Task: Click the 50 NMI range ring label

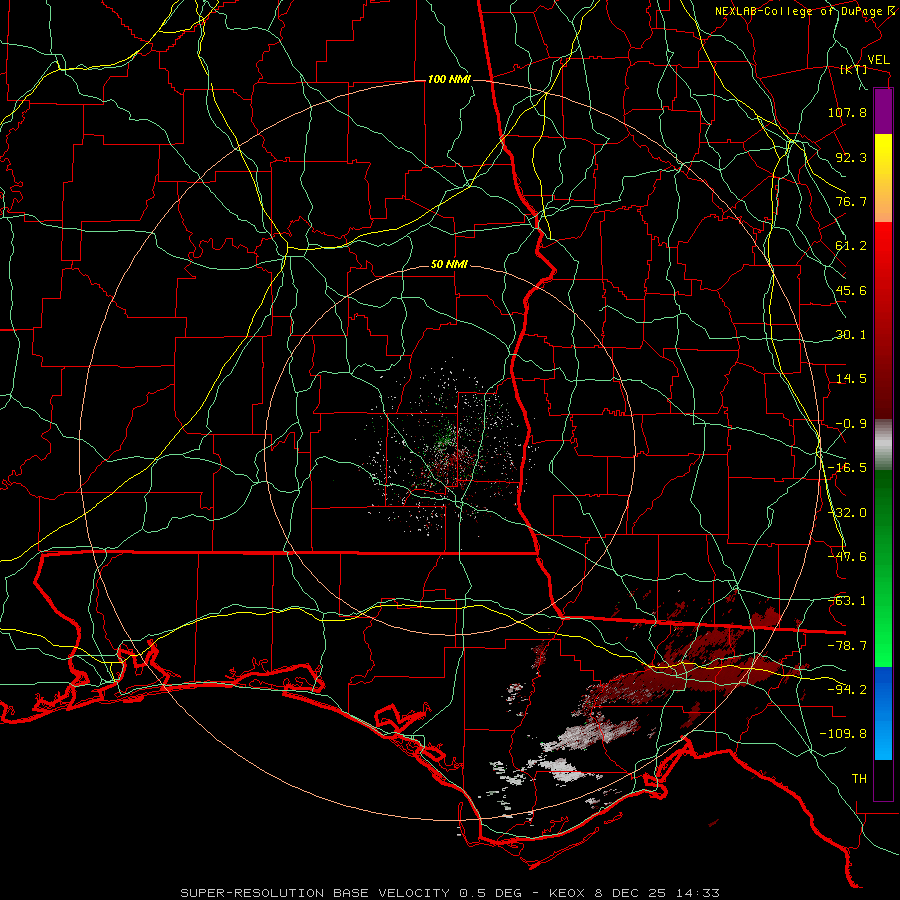Action: pos(449,265)
